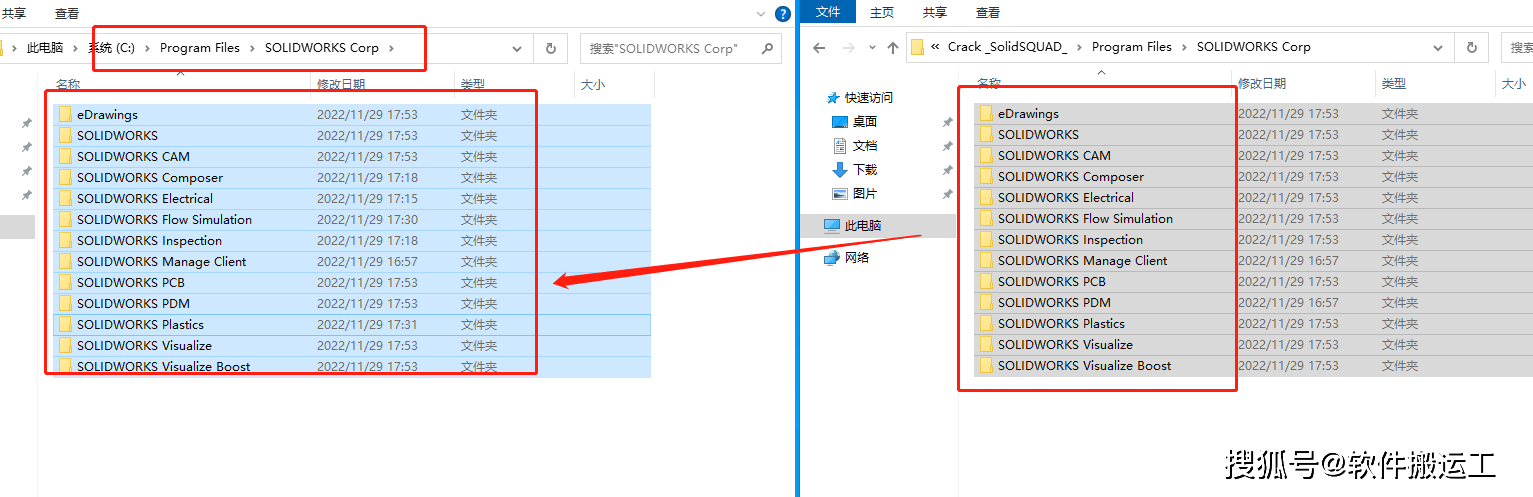1533x497 pixels.
Task: Open Quick Access (快速访问) in navigation pane
Action: click(868, 98)
